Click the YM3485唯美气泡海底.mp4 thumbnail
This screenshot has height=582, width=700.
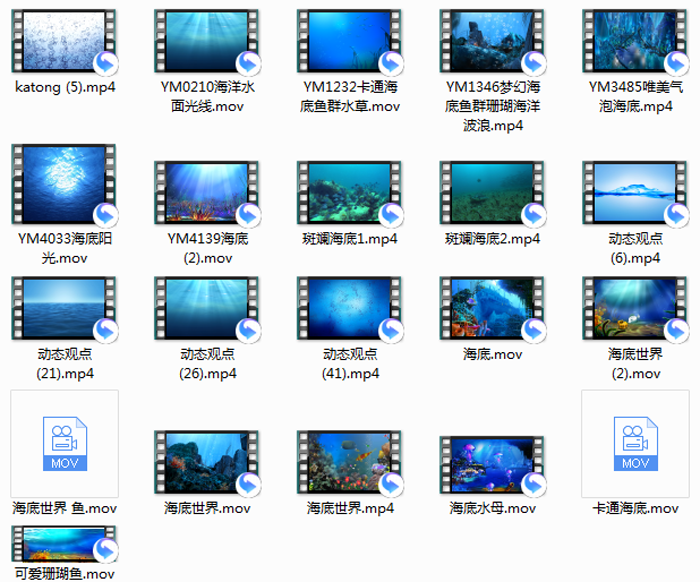(x=636, y=40)
